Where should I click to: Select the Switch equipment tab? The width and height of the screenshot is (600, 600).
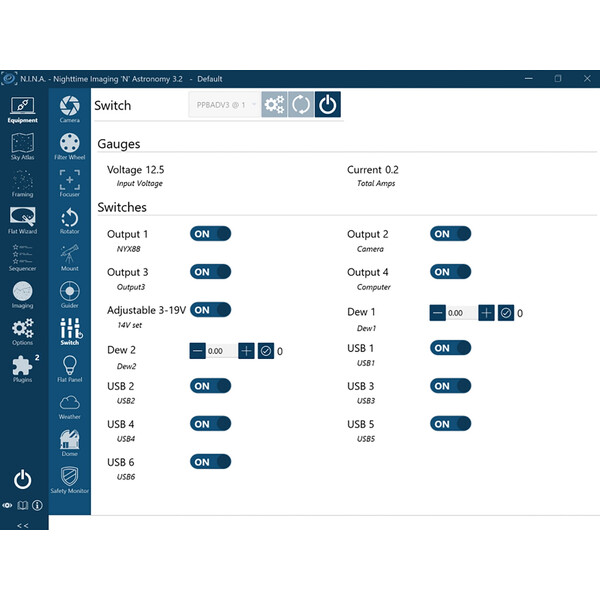70,332
